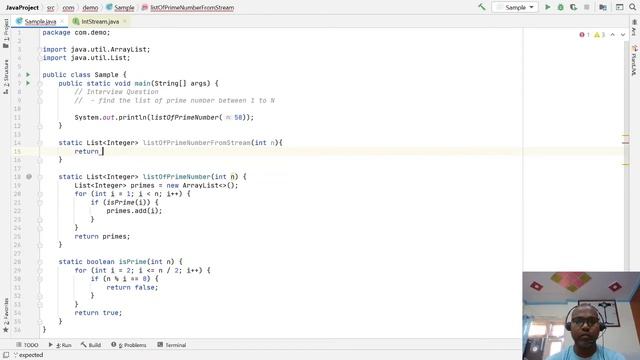Click the vertical editor scrollbar
Viewport: 640px width, 360px height.
tap(626, 155)
